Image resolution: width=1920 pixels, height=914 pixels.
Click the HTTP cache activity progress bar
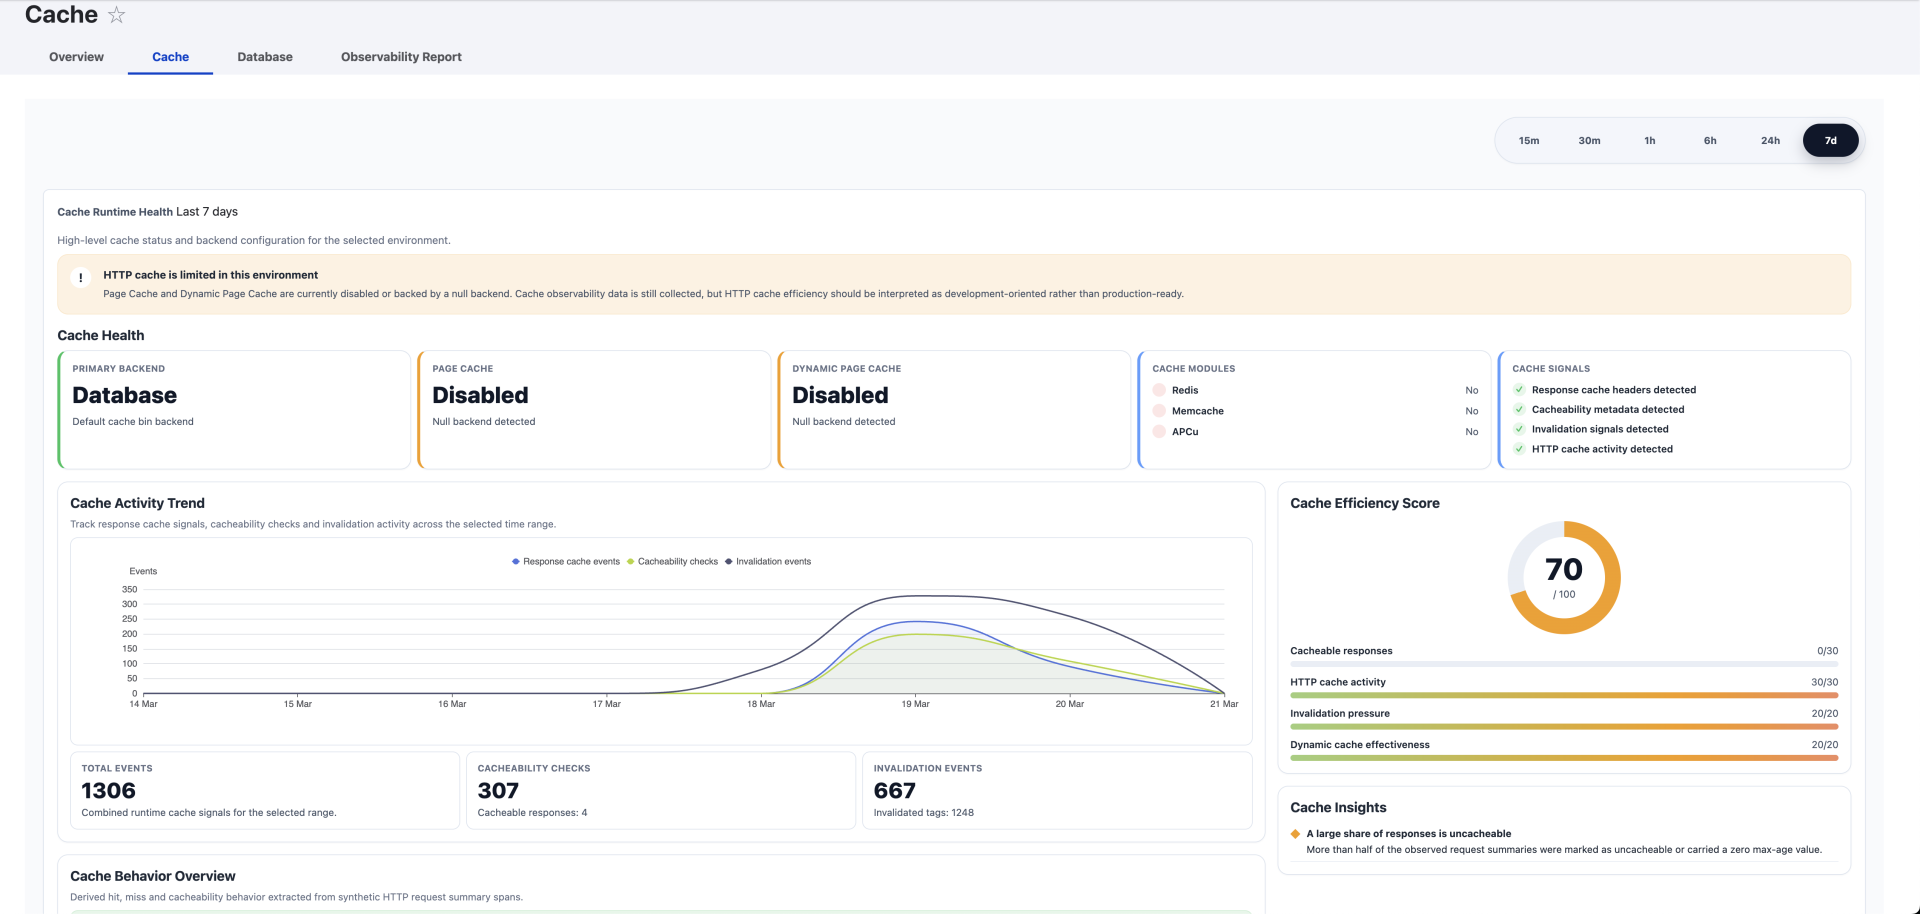[x=1564, y=695]
